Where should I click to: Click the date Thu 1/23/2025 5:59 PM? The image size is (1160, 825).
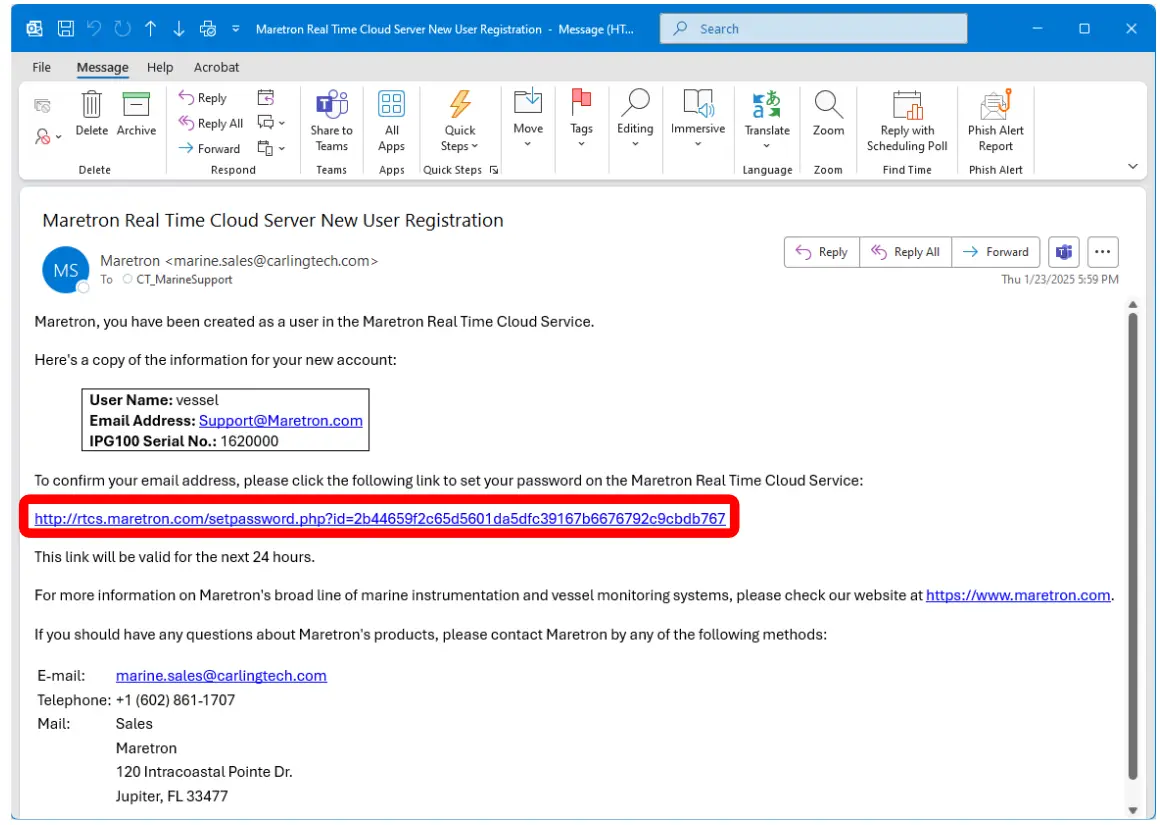(x=1059, y=280)
